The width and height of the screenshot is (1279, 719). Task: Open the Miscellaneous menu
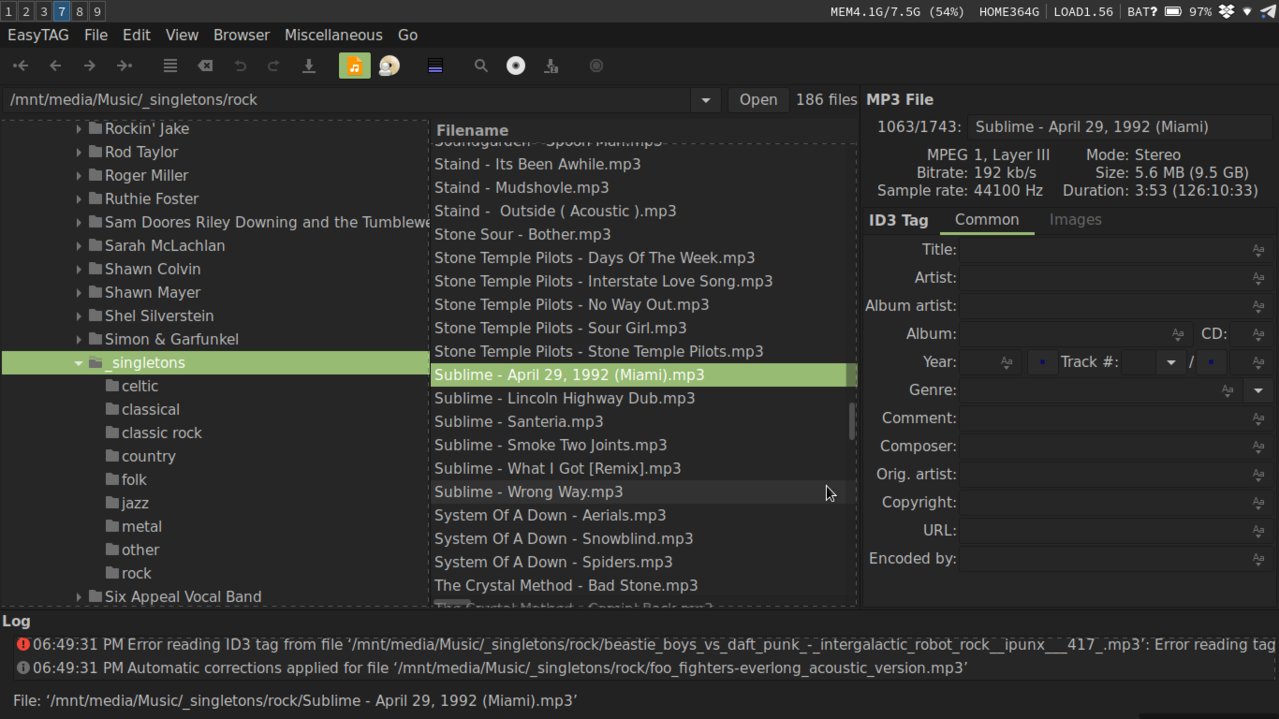pos(333,35)
